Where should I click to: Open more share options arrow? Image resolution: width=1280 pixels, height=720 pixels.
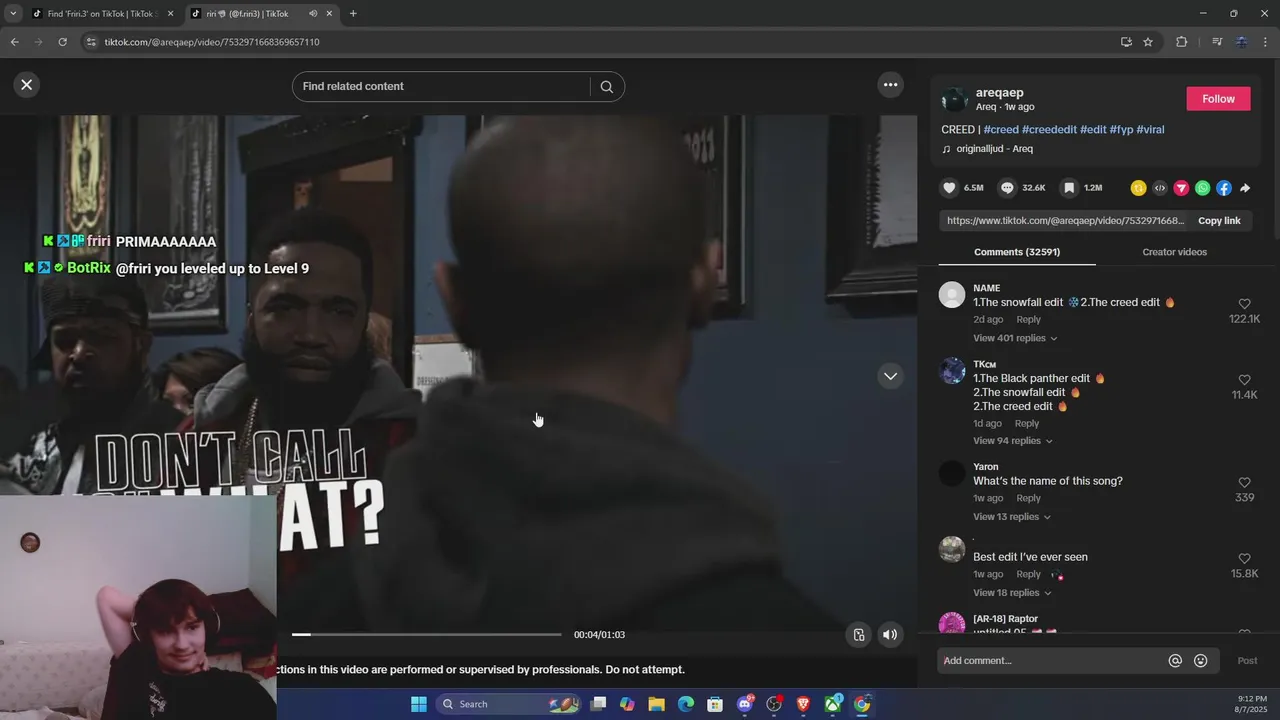[1245, 188]
